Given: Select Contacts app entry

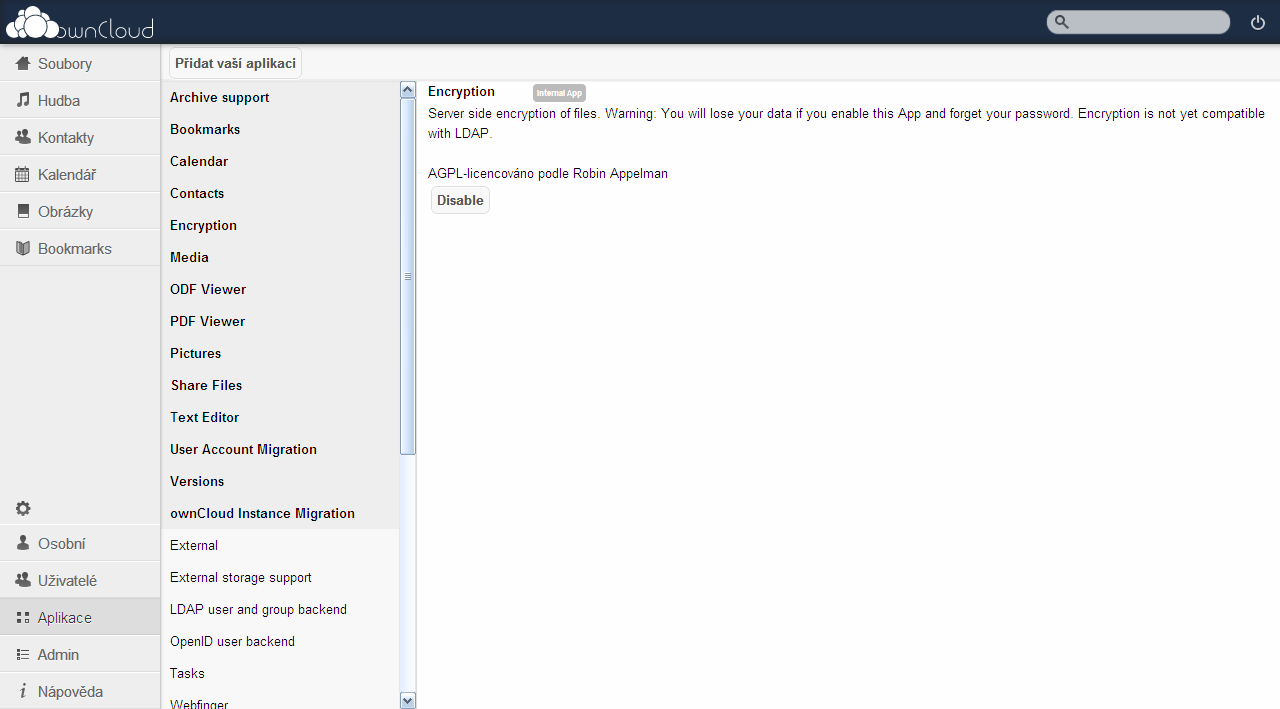Looking at the screenshot, I should [x=280, y=193].
